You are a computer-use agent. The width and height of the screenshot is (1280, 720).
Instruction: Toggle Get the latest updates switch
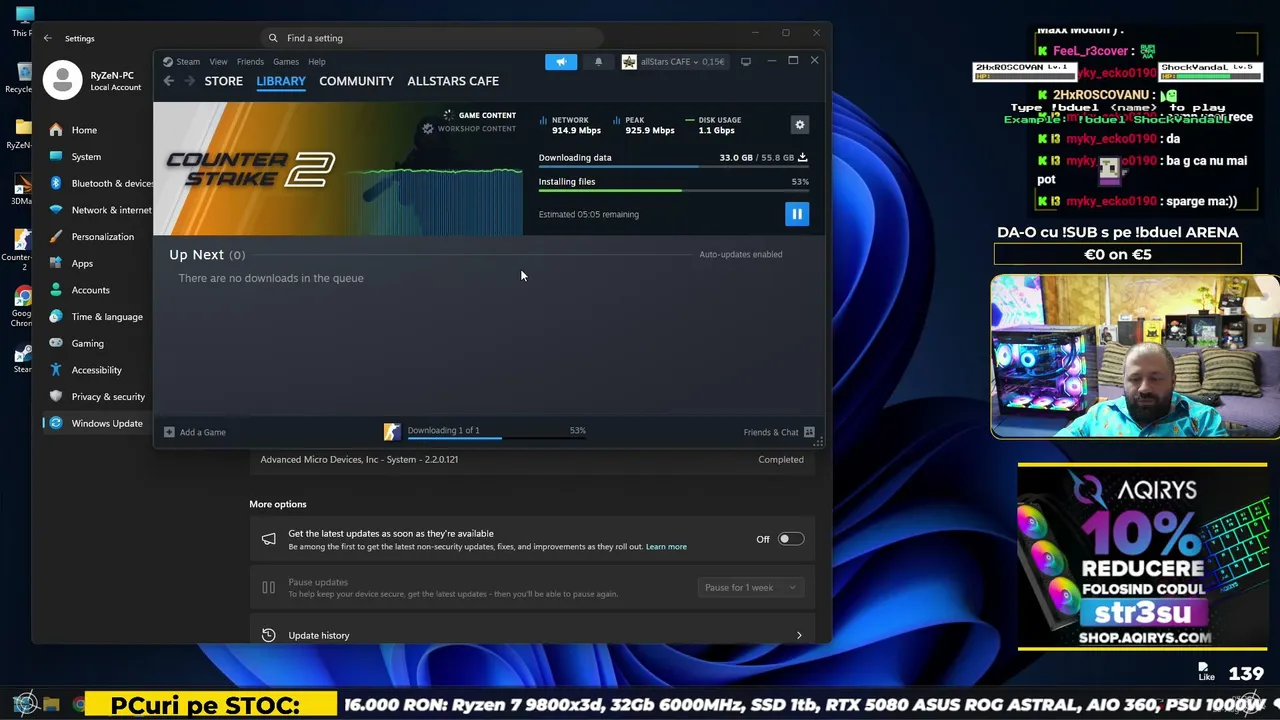[791, 539]
